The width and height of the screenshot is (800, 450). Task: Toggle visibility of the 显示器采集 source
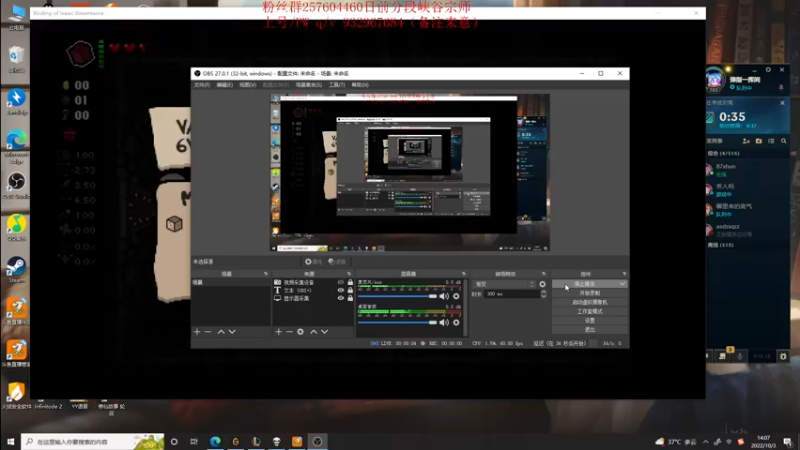[341, 298]
